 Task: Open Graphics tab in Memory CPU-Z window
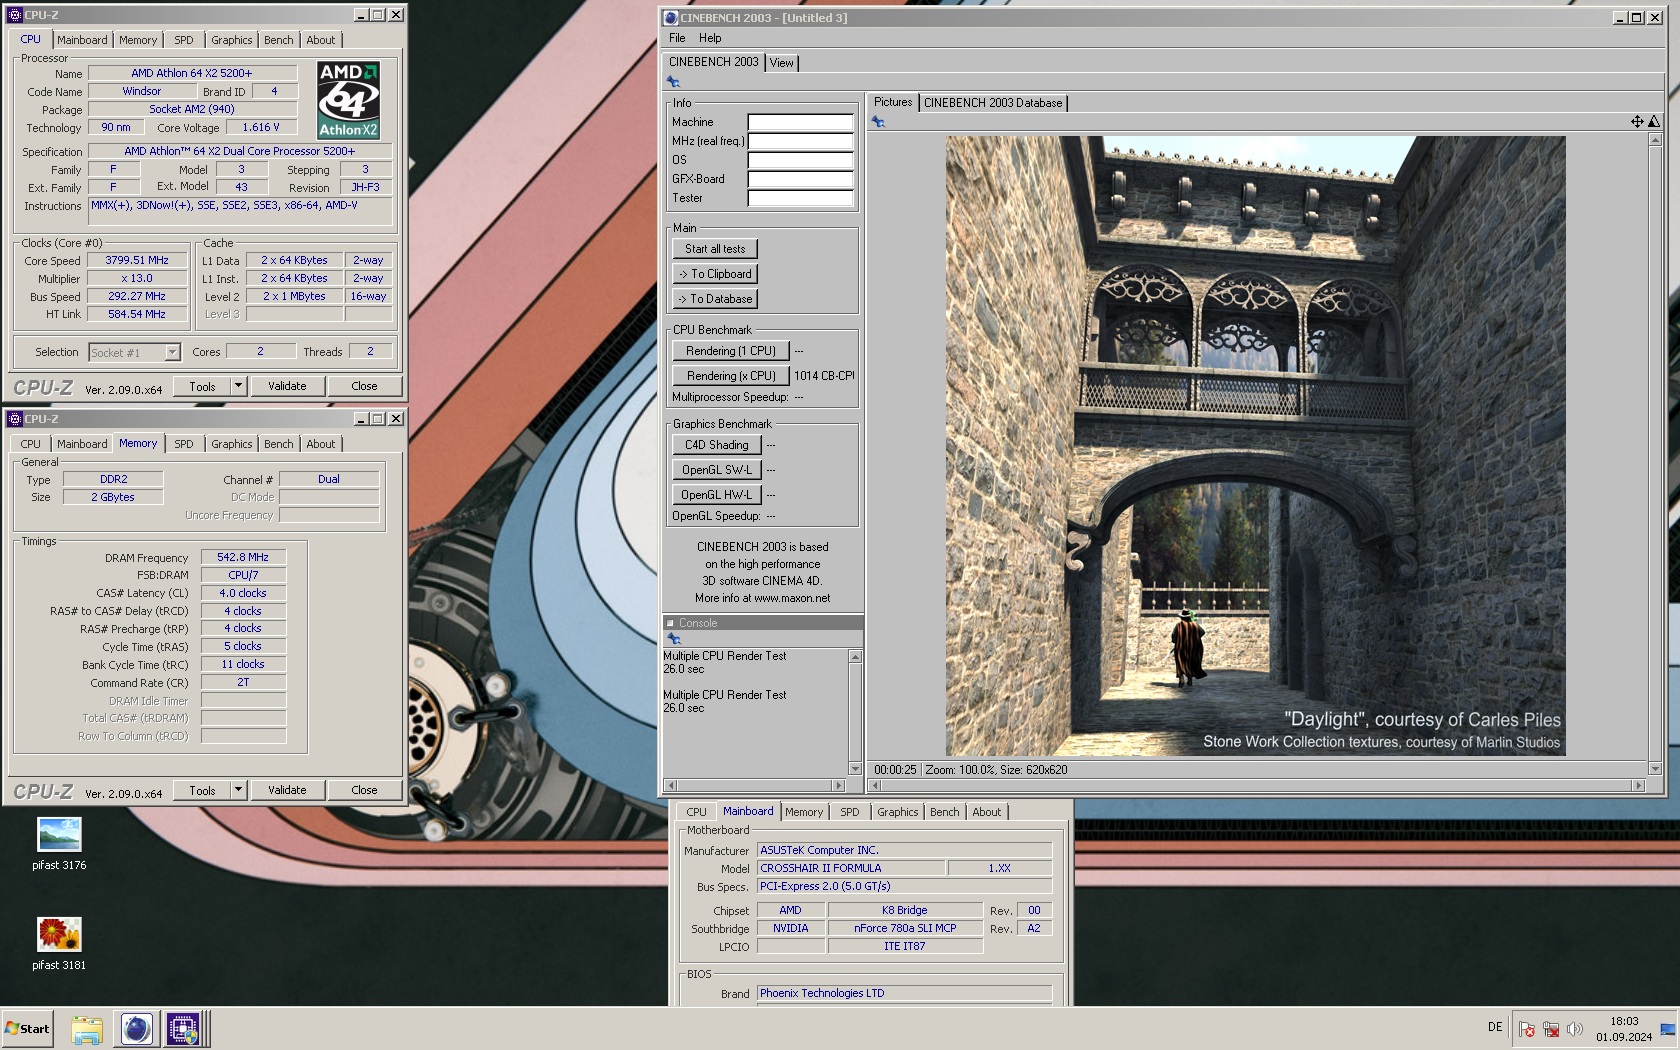(231, 444)
